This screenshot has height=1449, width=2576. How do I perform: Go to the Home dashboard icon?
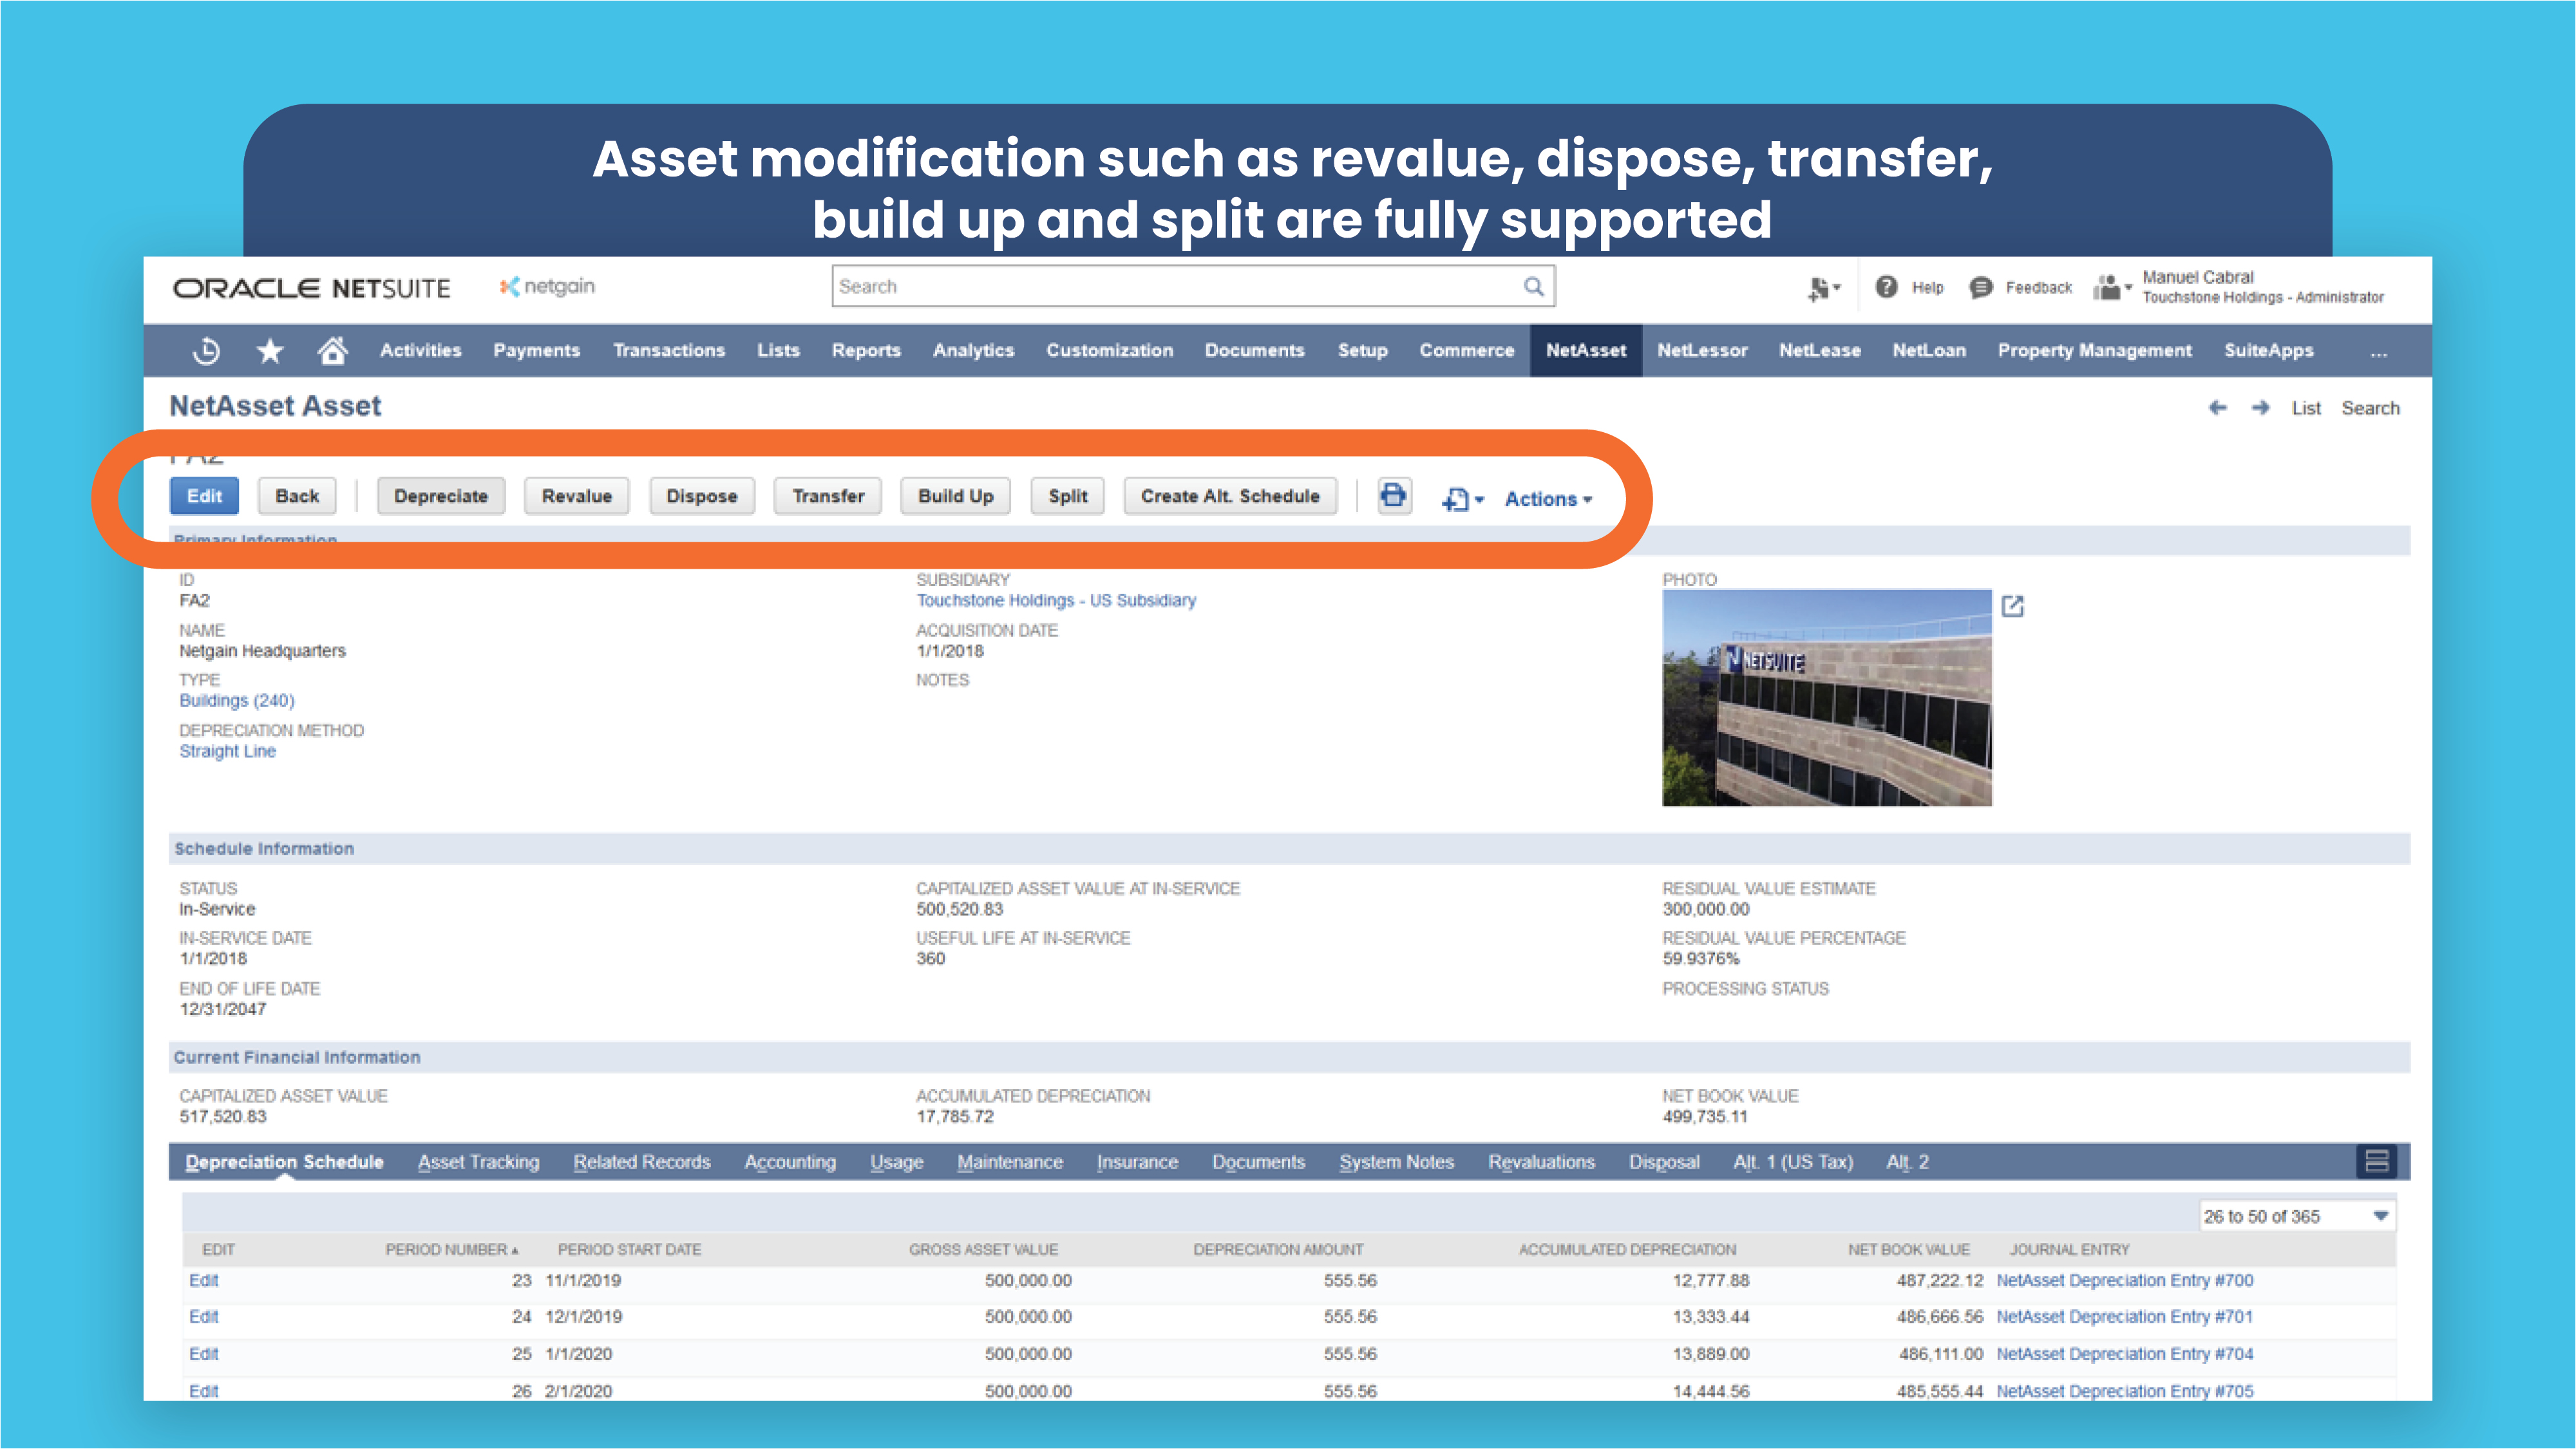[333, 350]
